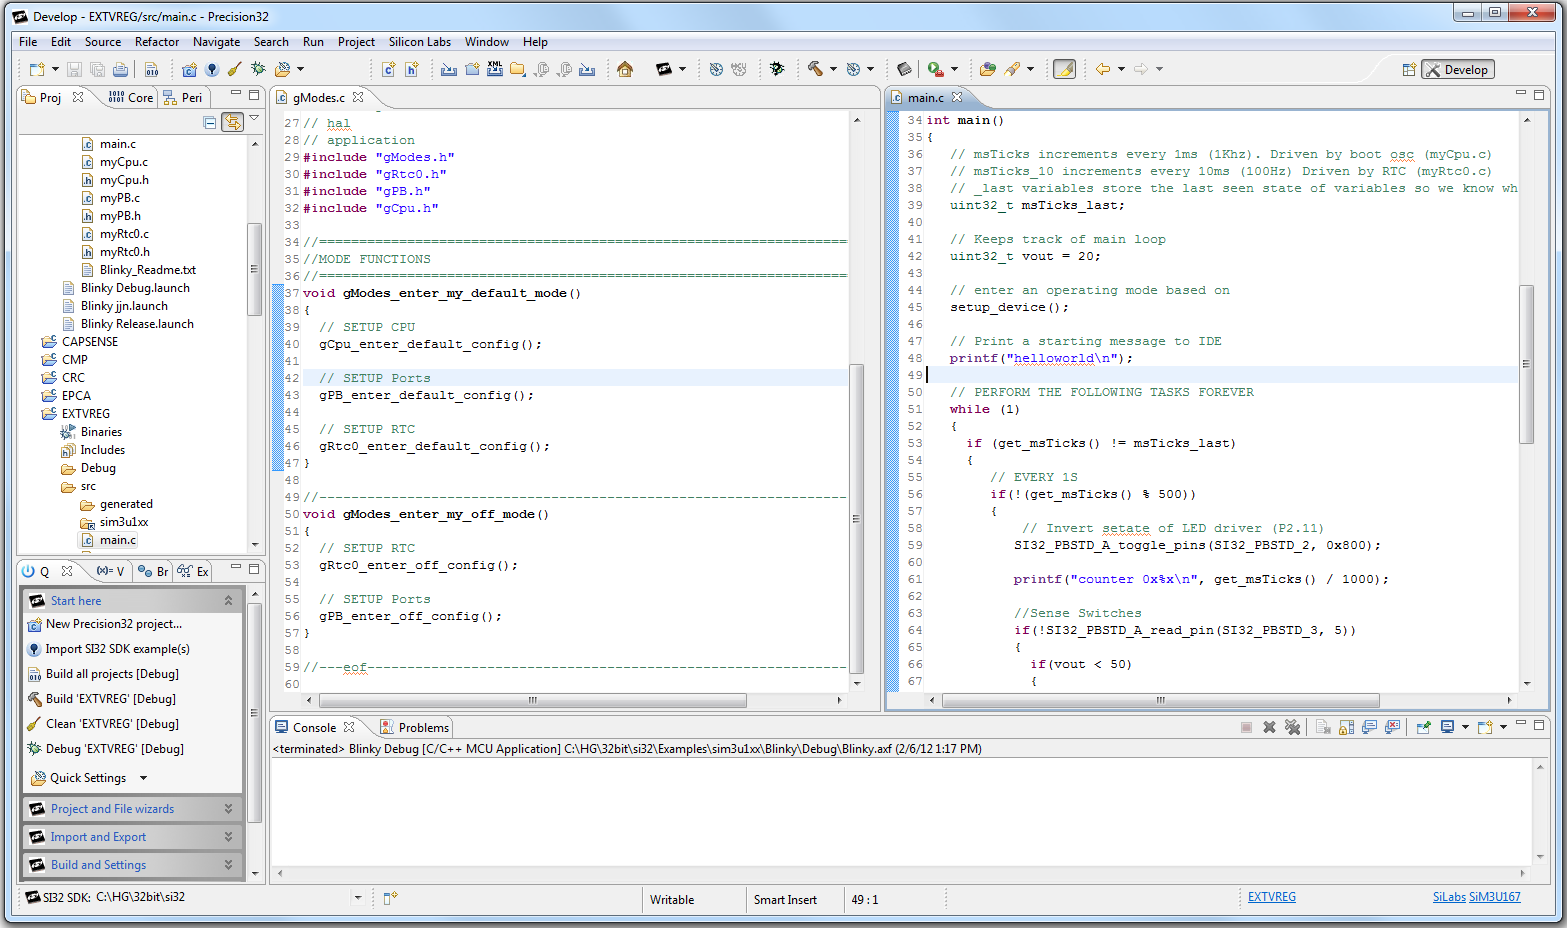This screenshot has height=928, width=1567.
Task: Click the hammer Build icon in toolbar
Action: point(816,69)
